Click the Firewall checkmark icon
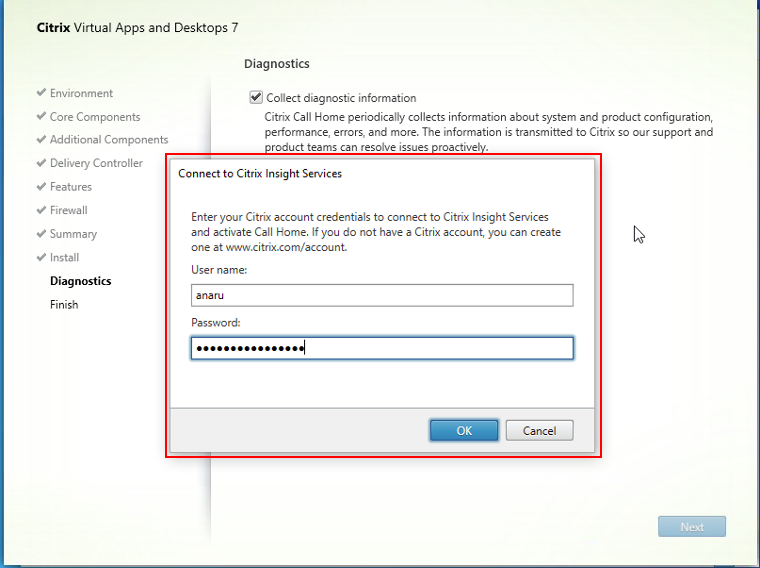 (42, 210)
